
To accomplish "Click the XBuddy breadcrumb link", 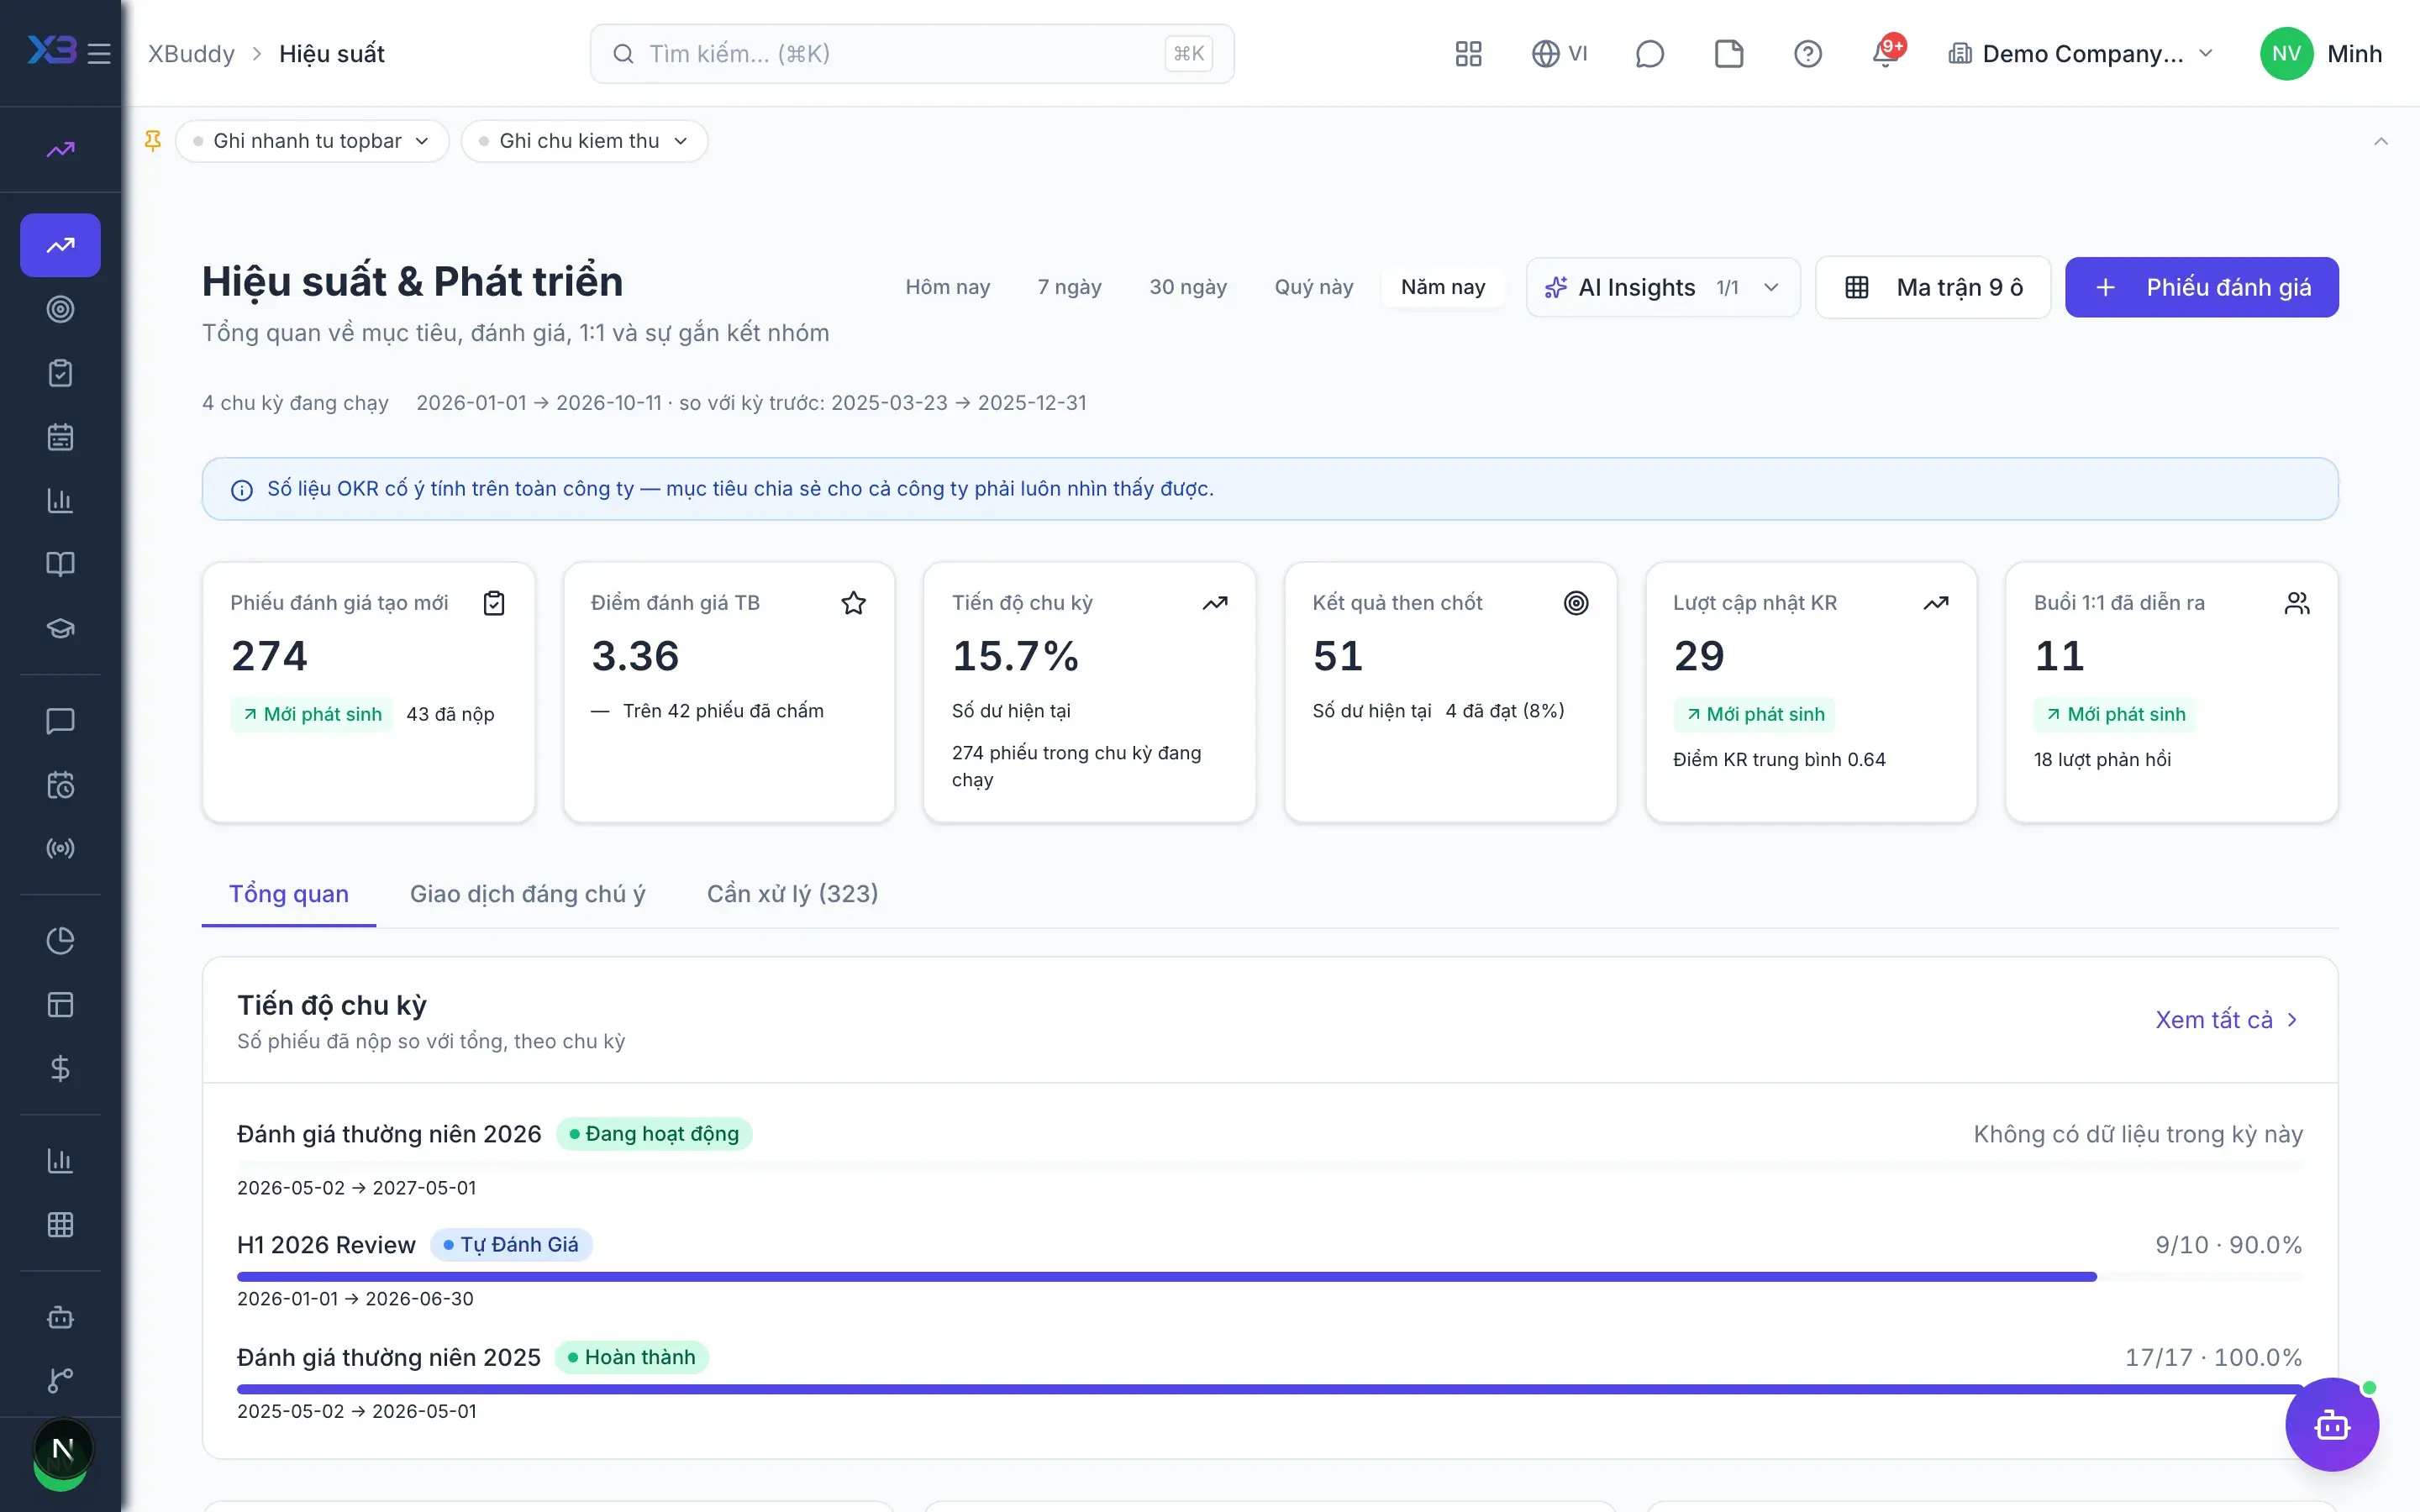I will 191,54.
